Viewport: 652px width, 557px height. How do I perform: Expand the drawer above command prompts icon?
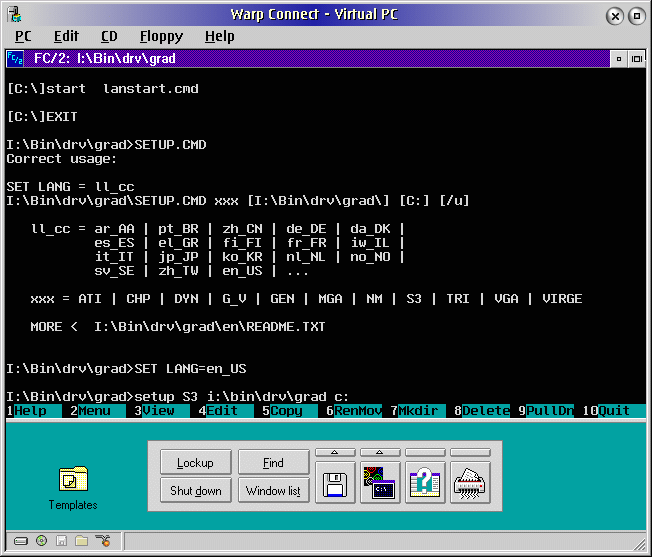[x=380, y=452]
